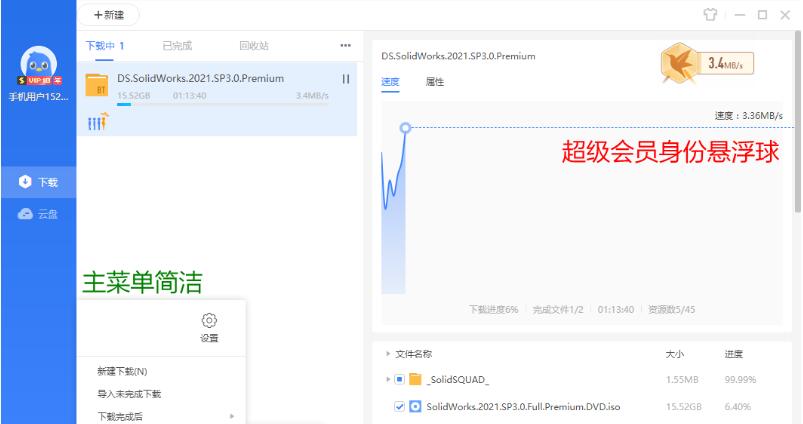Screen dimensions: 803x424
Task: Click the 6.40% progress value
Action: click(737, 407)
